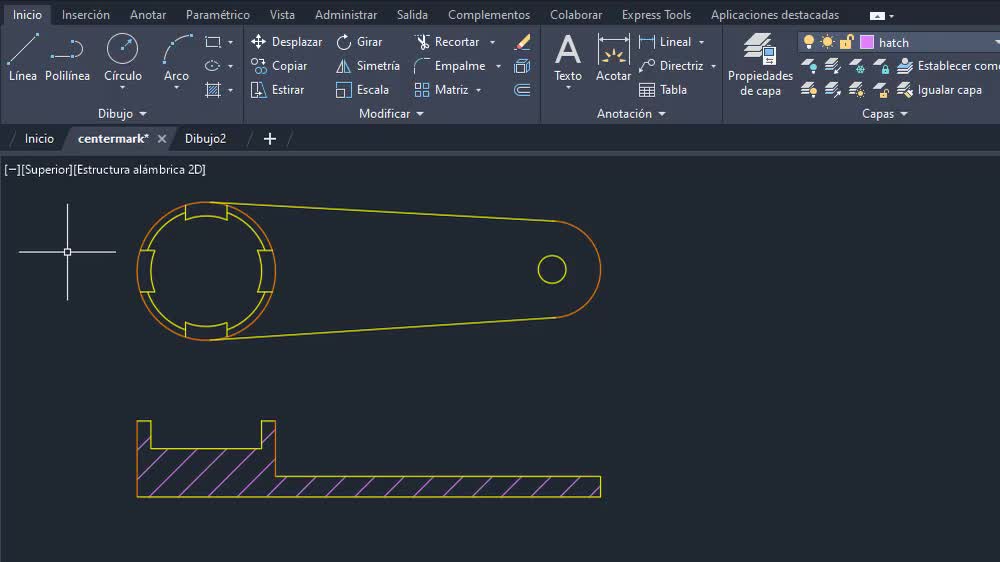Activate the Escala scale tool
The image size is (1000, 562).
[x=362, y=90]
